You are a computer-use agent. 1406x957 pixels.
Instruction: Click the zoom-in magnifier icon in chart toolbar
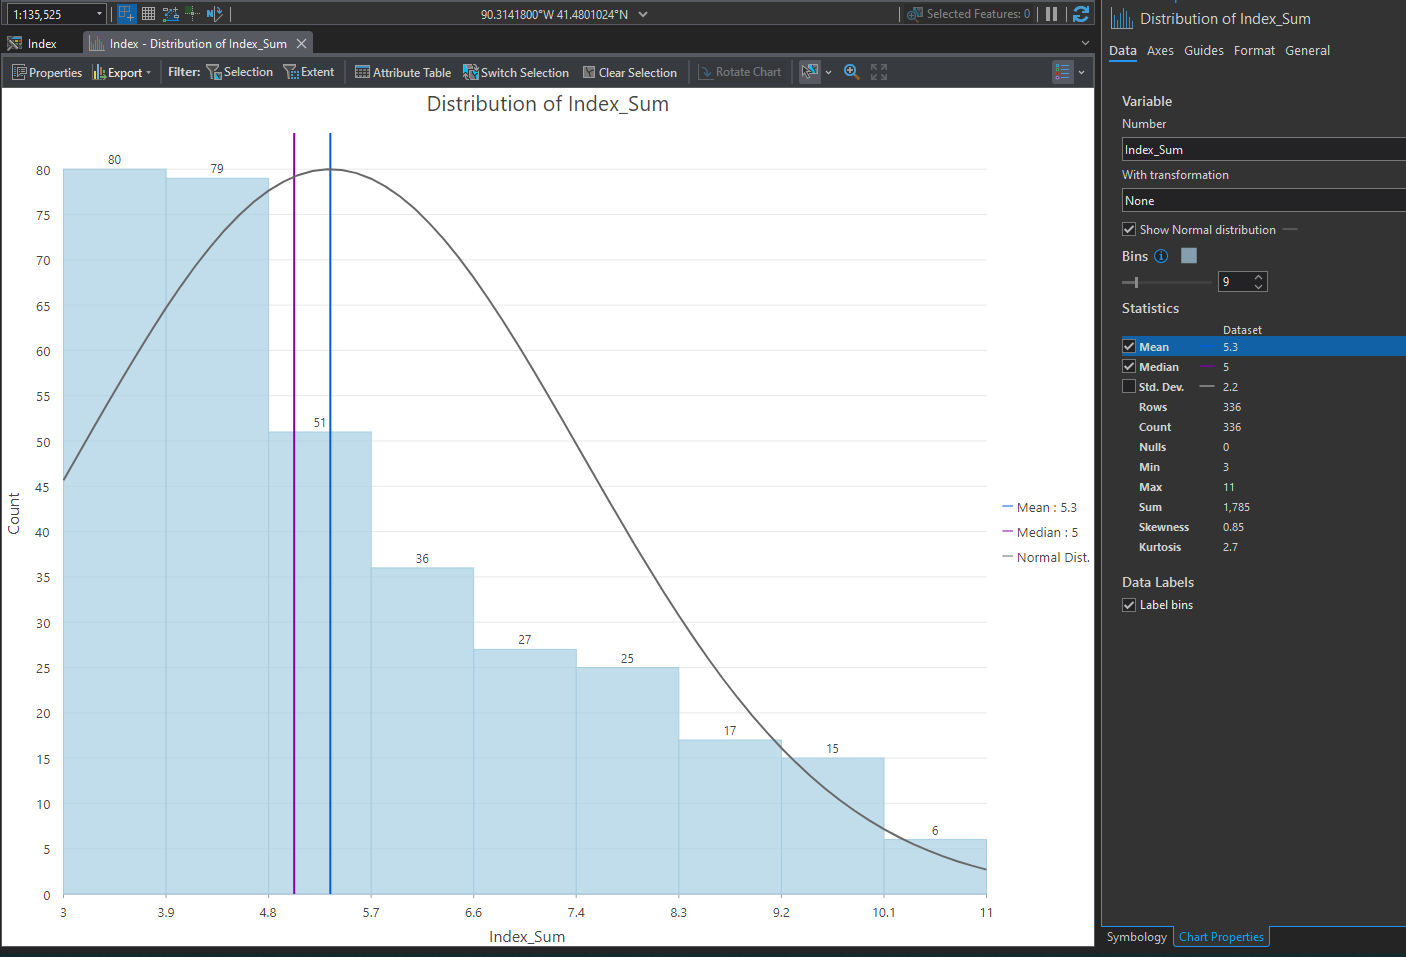coord(852,72)
